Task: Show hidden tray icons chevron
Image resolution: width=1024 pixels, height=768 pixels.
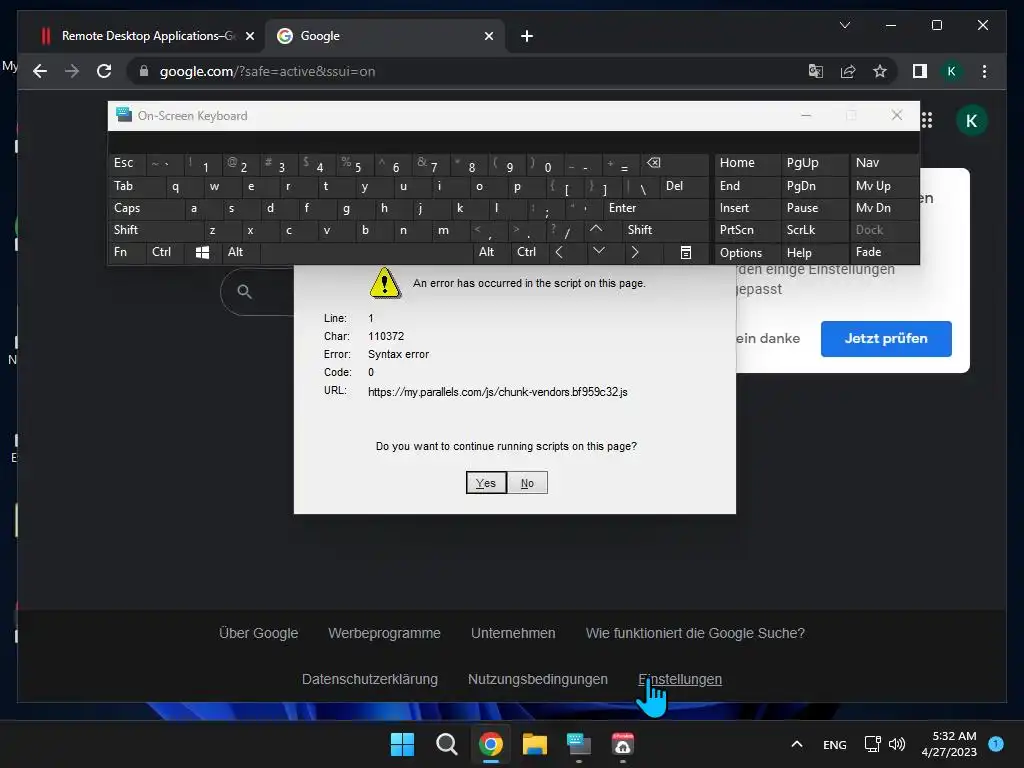Action: [797, 744]
